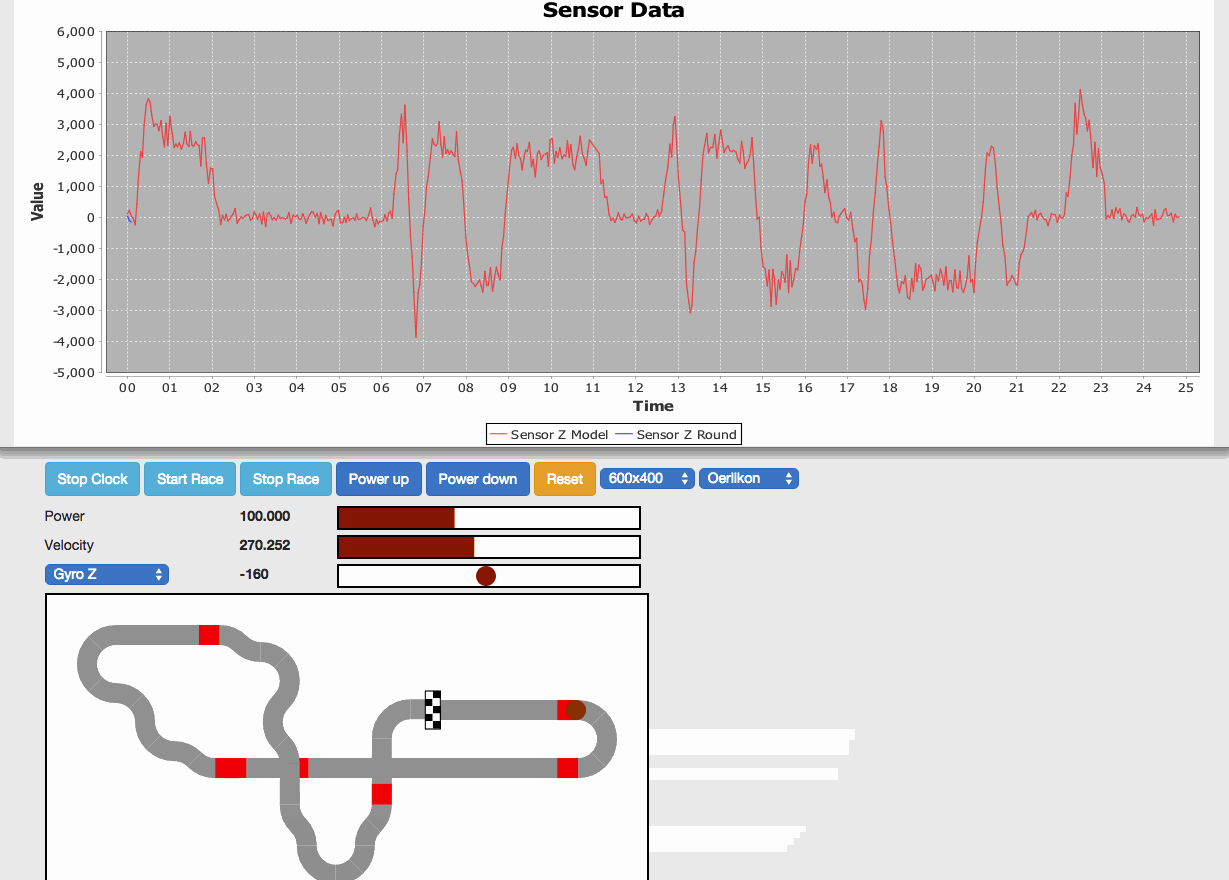This screenshot has width=1229, height=880.
Task: Click the Gyro Z indicator dot
Action: (486, 576)
